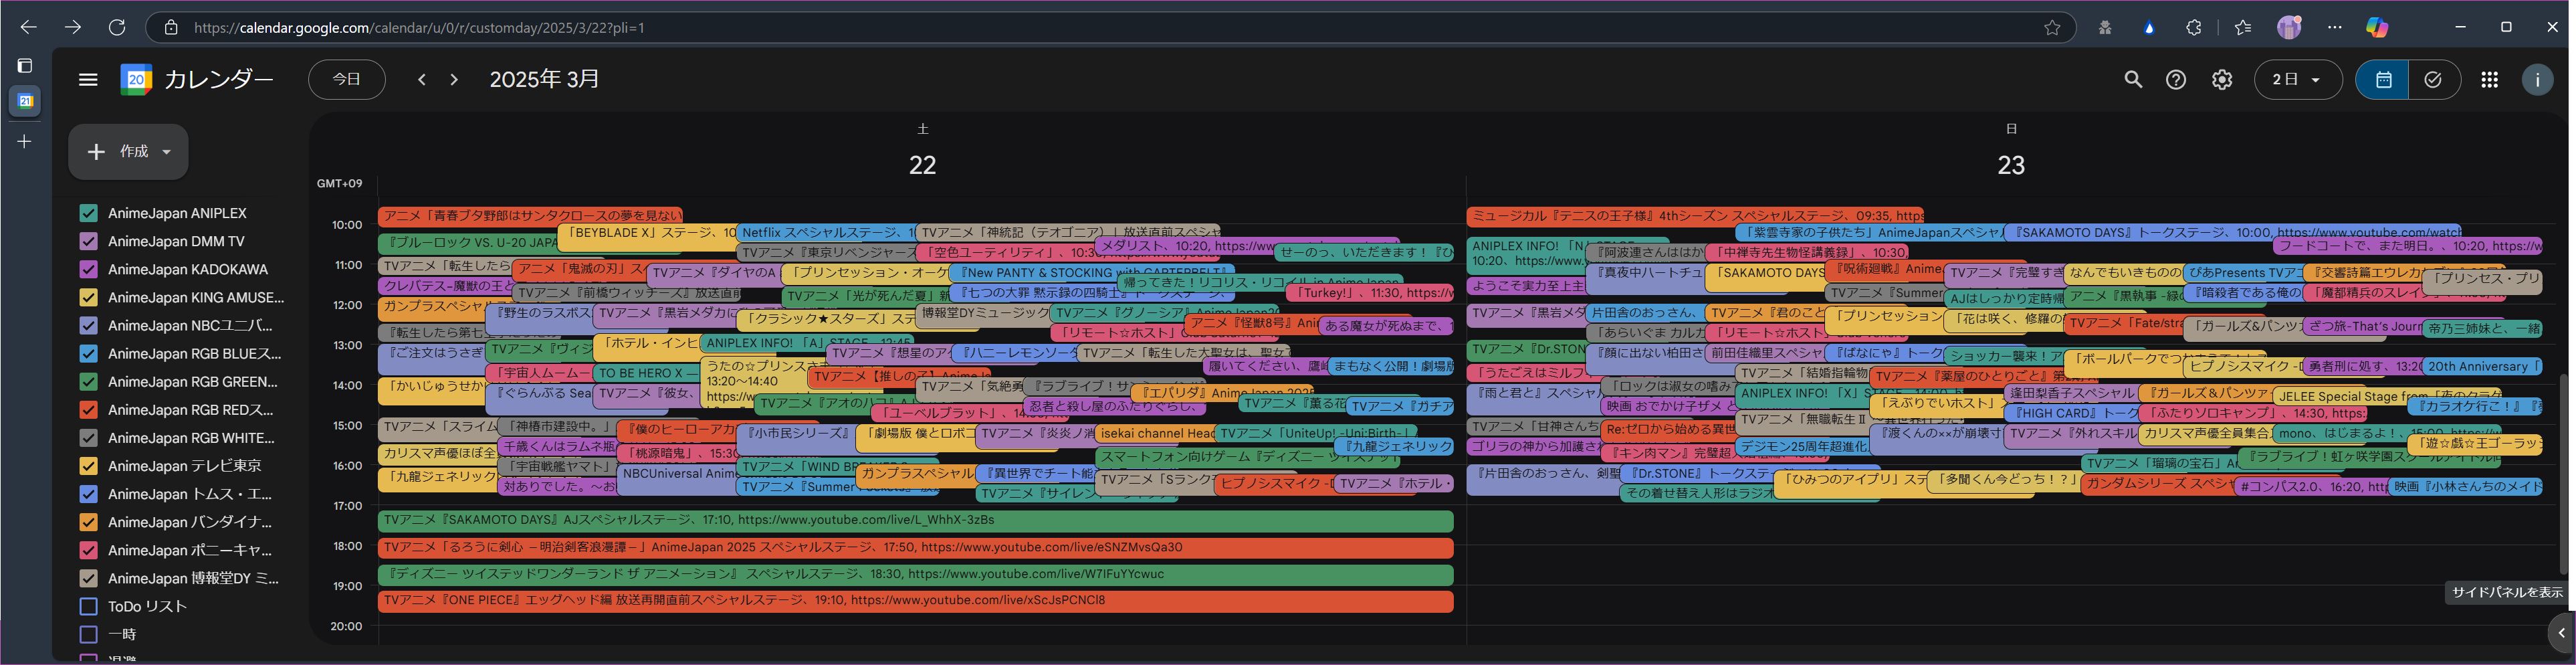Open calendar search magnifier
Viewport: 2576px width, 665px height.
pyautogui.click(x=2133, y=79)
